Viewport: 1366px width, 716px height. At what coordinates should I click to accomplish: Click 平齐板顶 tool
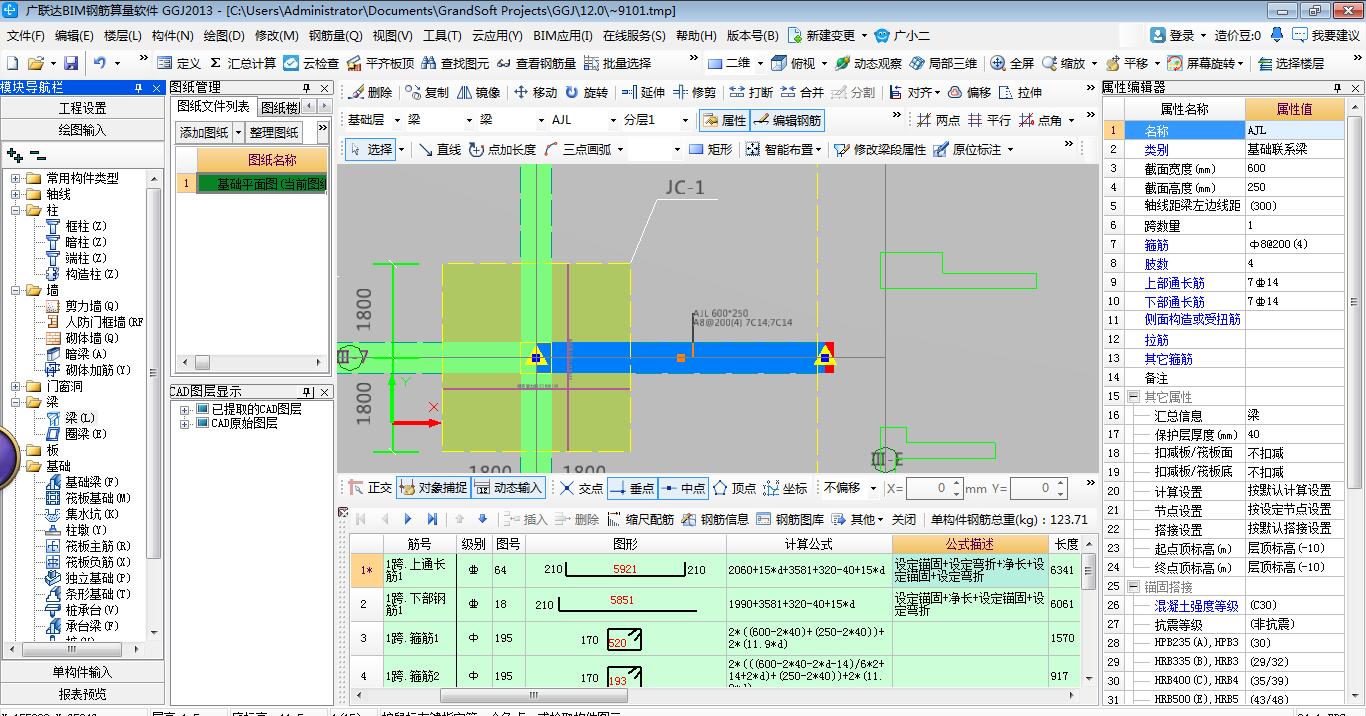pyautogui.click(x=380, y=63)
